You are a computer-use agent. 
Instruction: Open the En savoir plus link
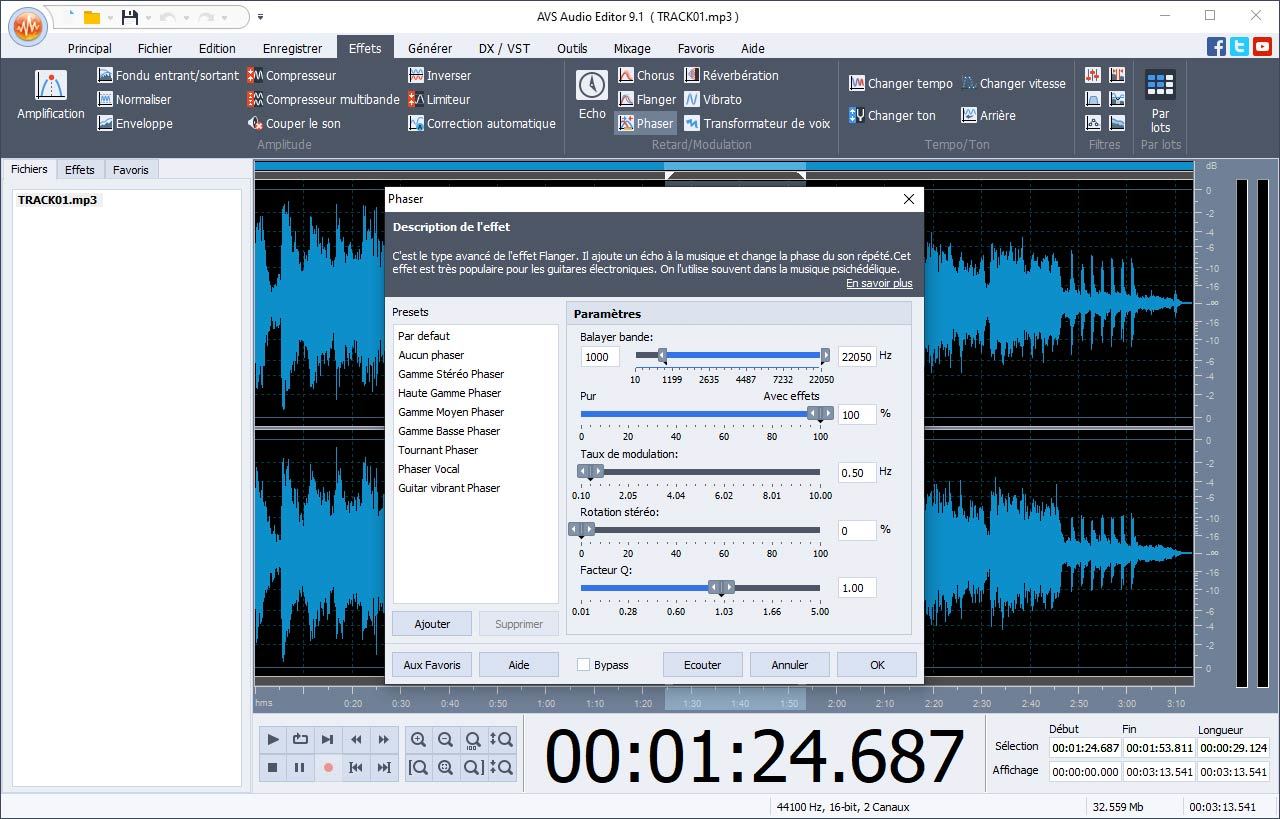click(879, 283)
